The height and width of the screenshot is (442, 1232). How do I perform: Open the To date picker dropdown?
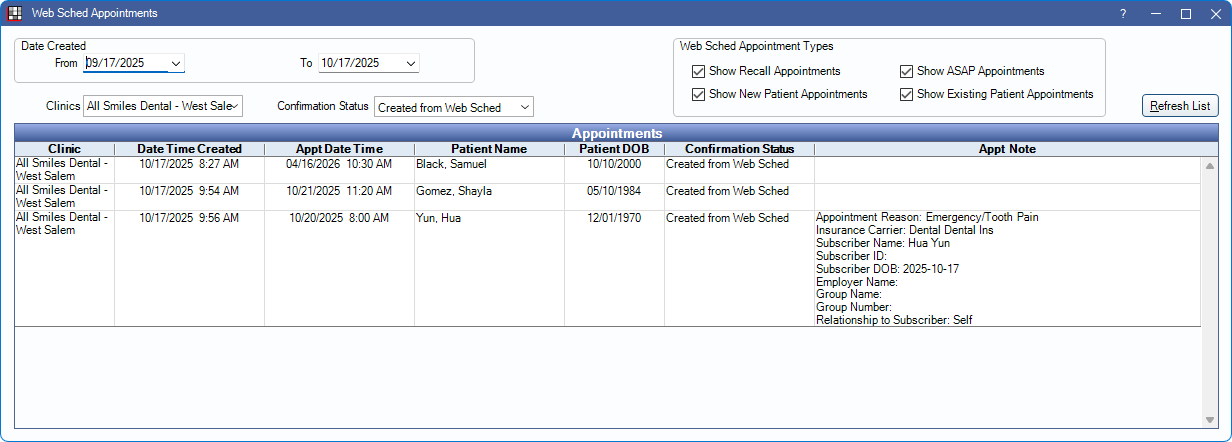(x=410, y=63)
